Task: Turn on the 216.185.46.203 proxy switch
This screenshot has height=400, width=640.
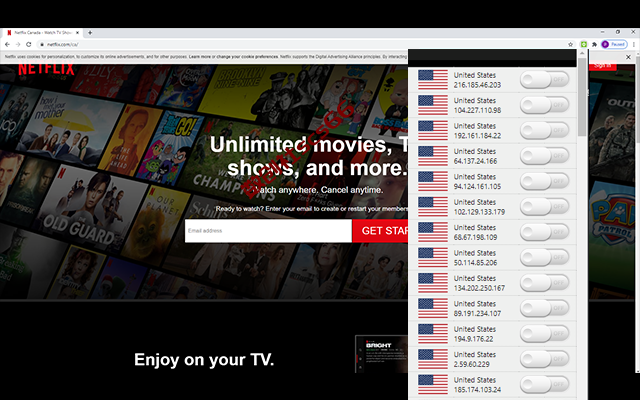Action: click(x=544, y=80)
